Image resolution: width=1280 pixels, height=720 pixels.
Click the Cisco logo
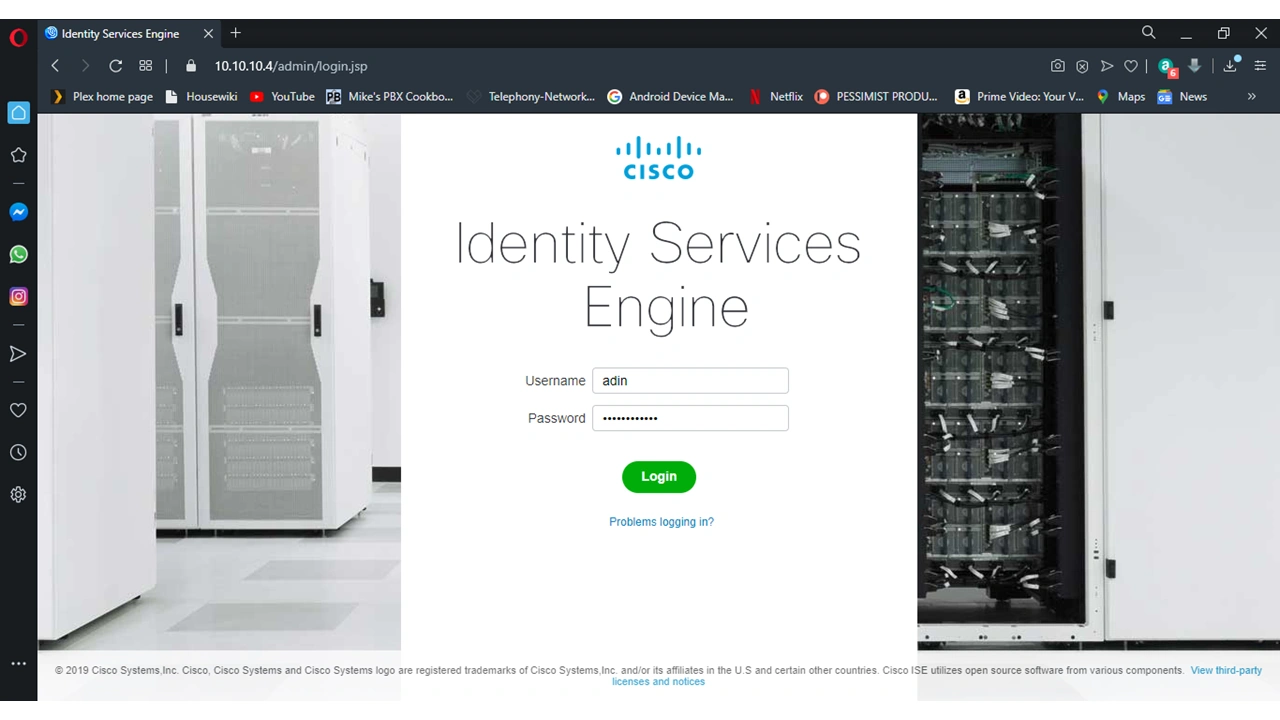pyautogui.click(x=659, y=158)
